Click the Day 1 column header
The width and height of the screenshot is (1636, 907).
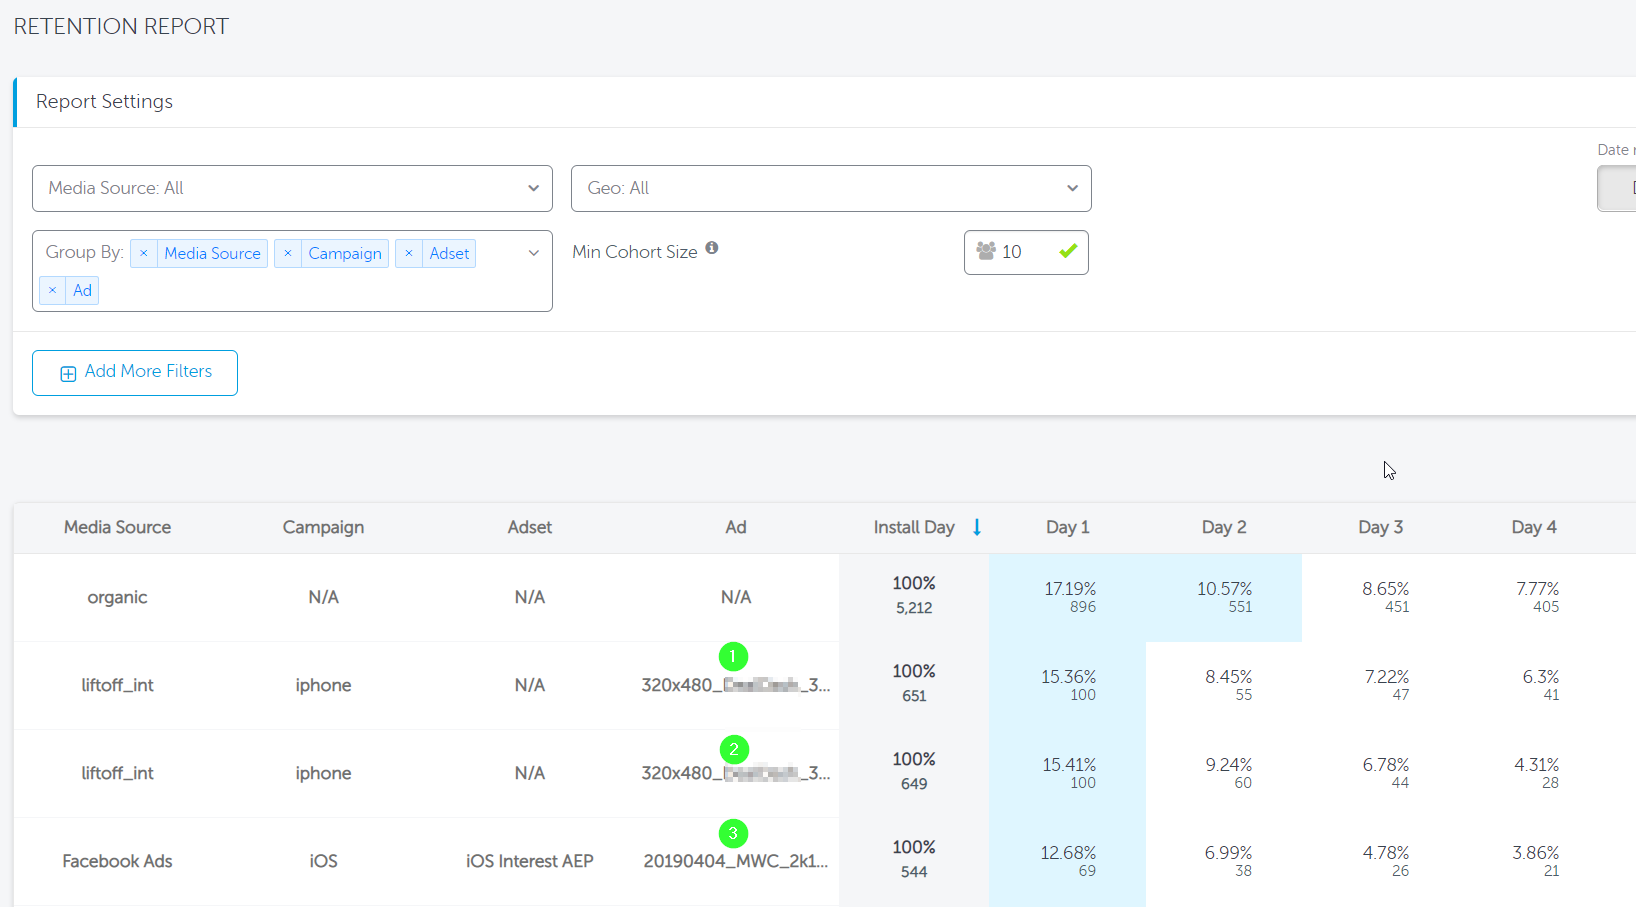coord(1067,528)
